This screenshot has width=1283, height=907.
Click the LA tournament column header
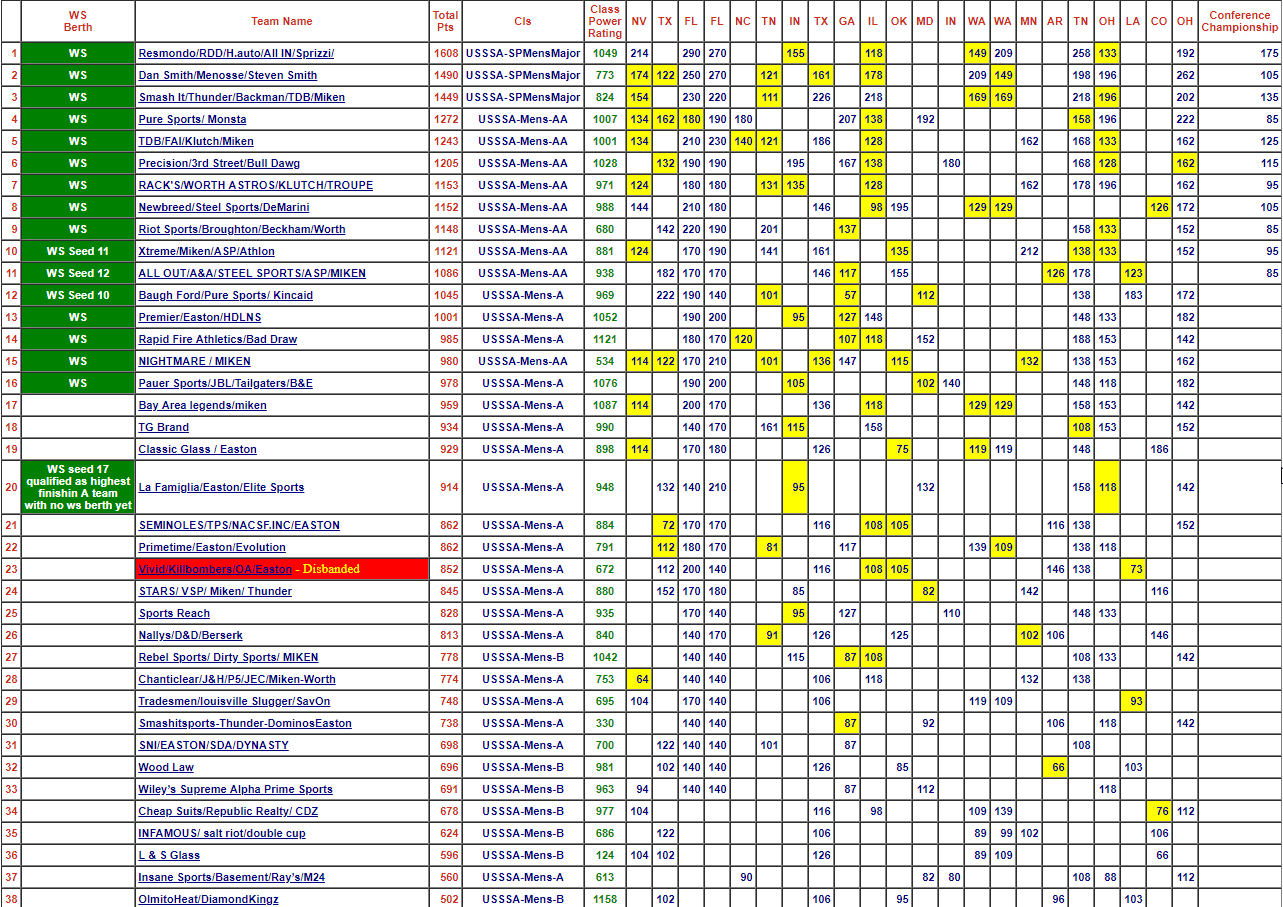pyautogui.click(x=1133, y=21)
